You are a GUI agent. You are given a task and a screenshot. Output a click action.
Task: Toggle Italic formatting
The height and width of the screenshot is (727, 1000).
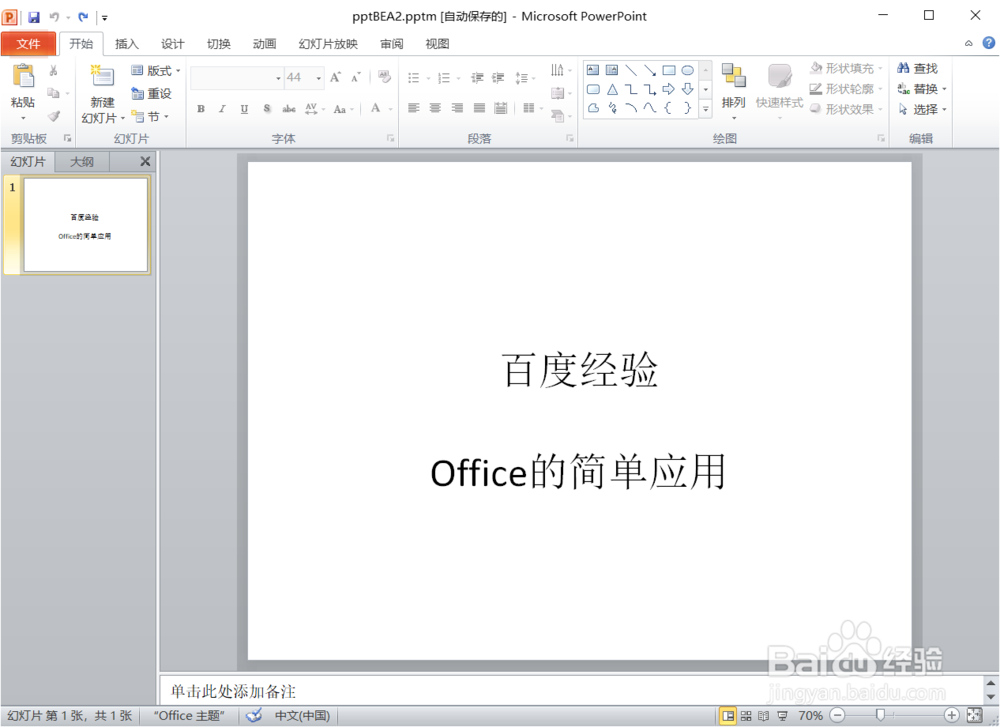(x=222, y=109)
